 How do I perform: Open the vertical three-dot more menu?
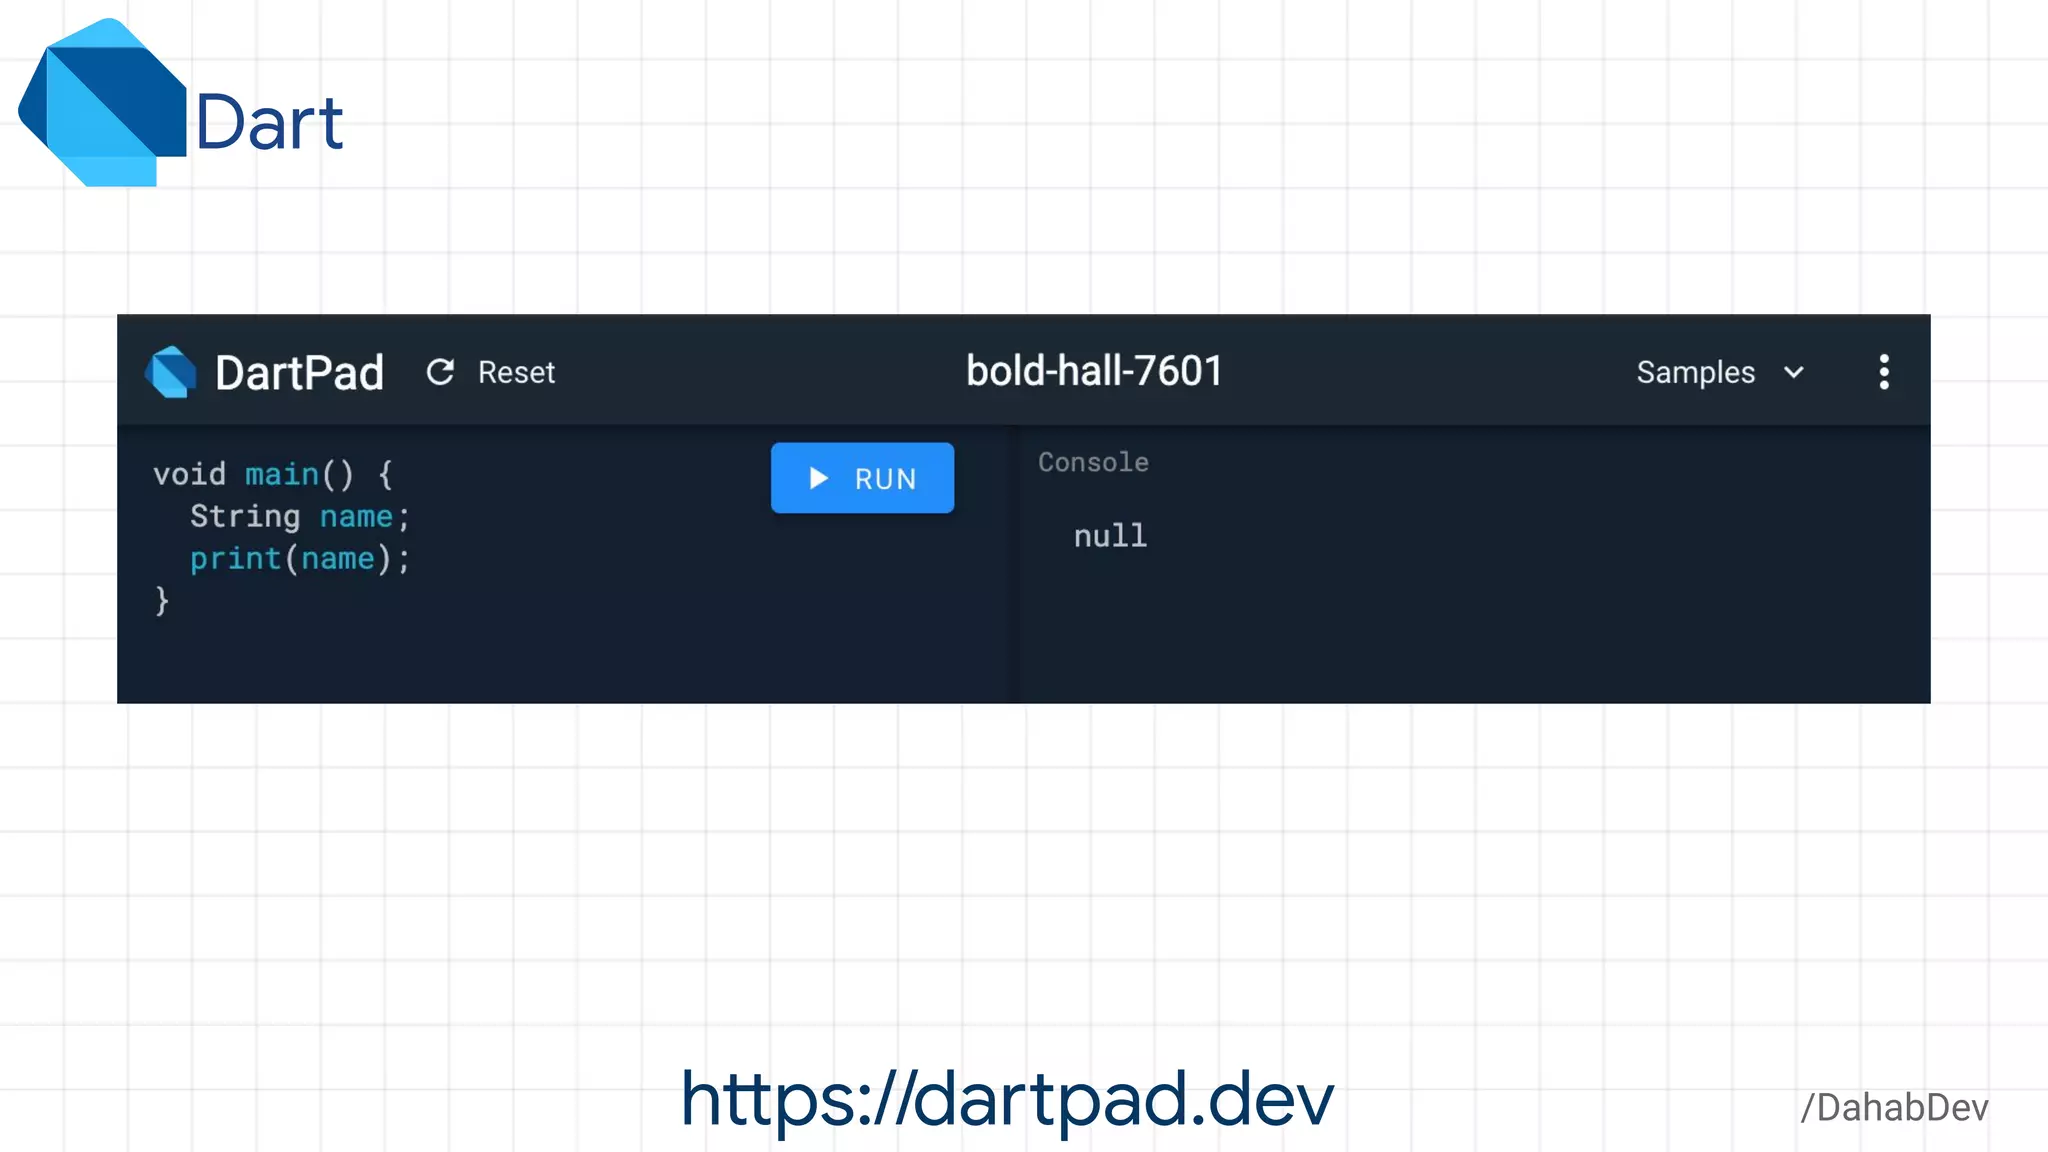[x=1884, y=372]
